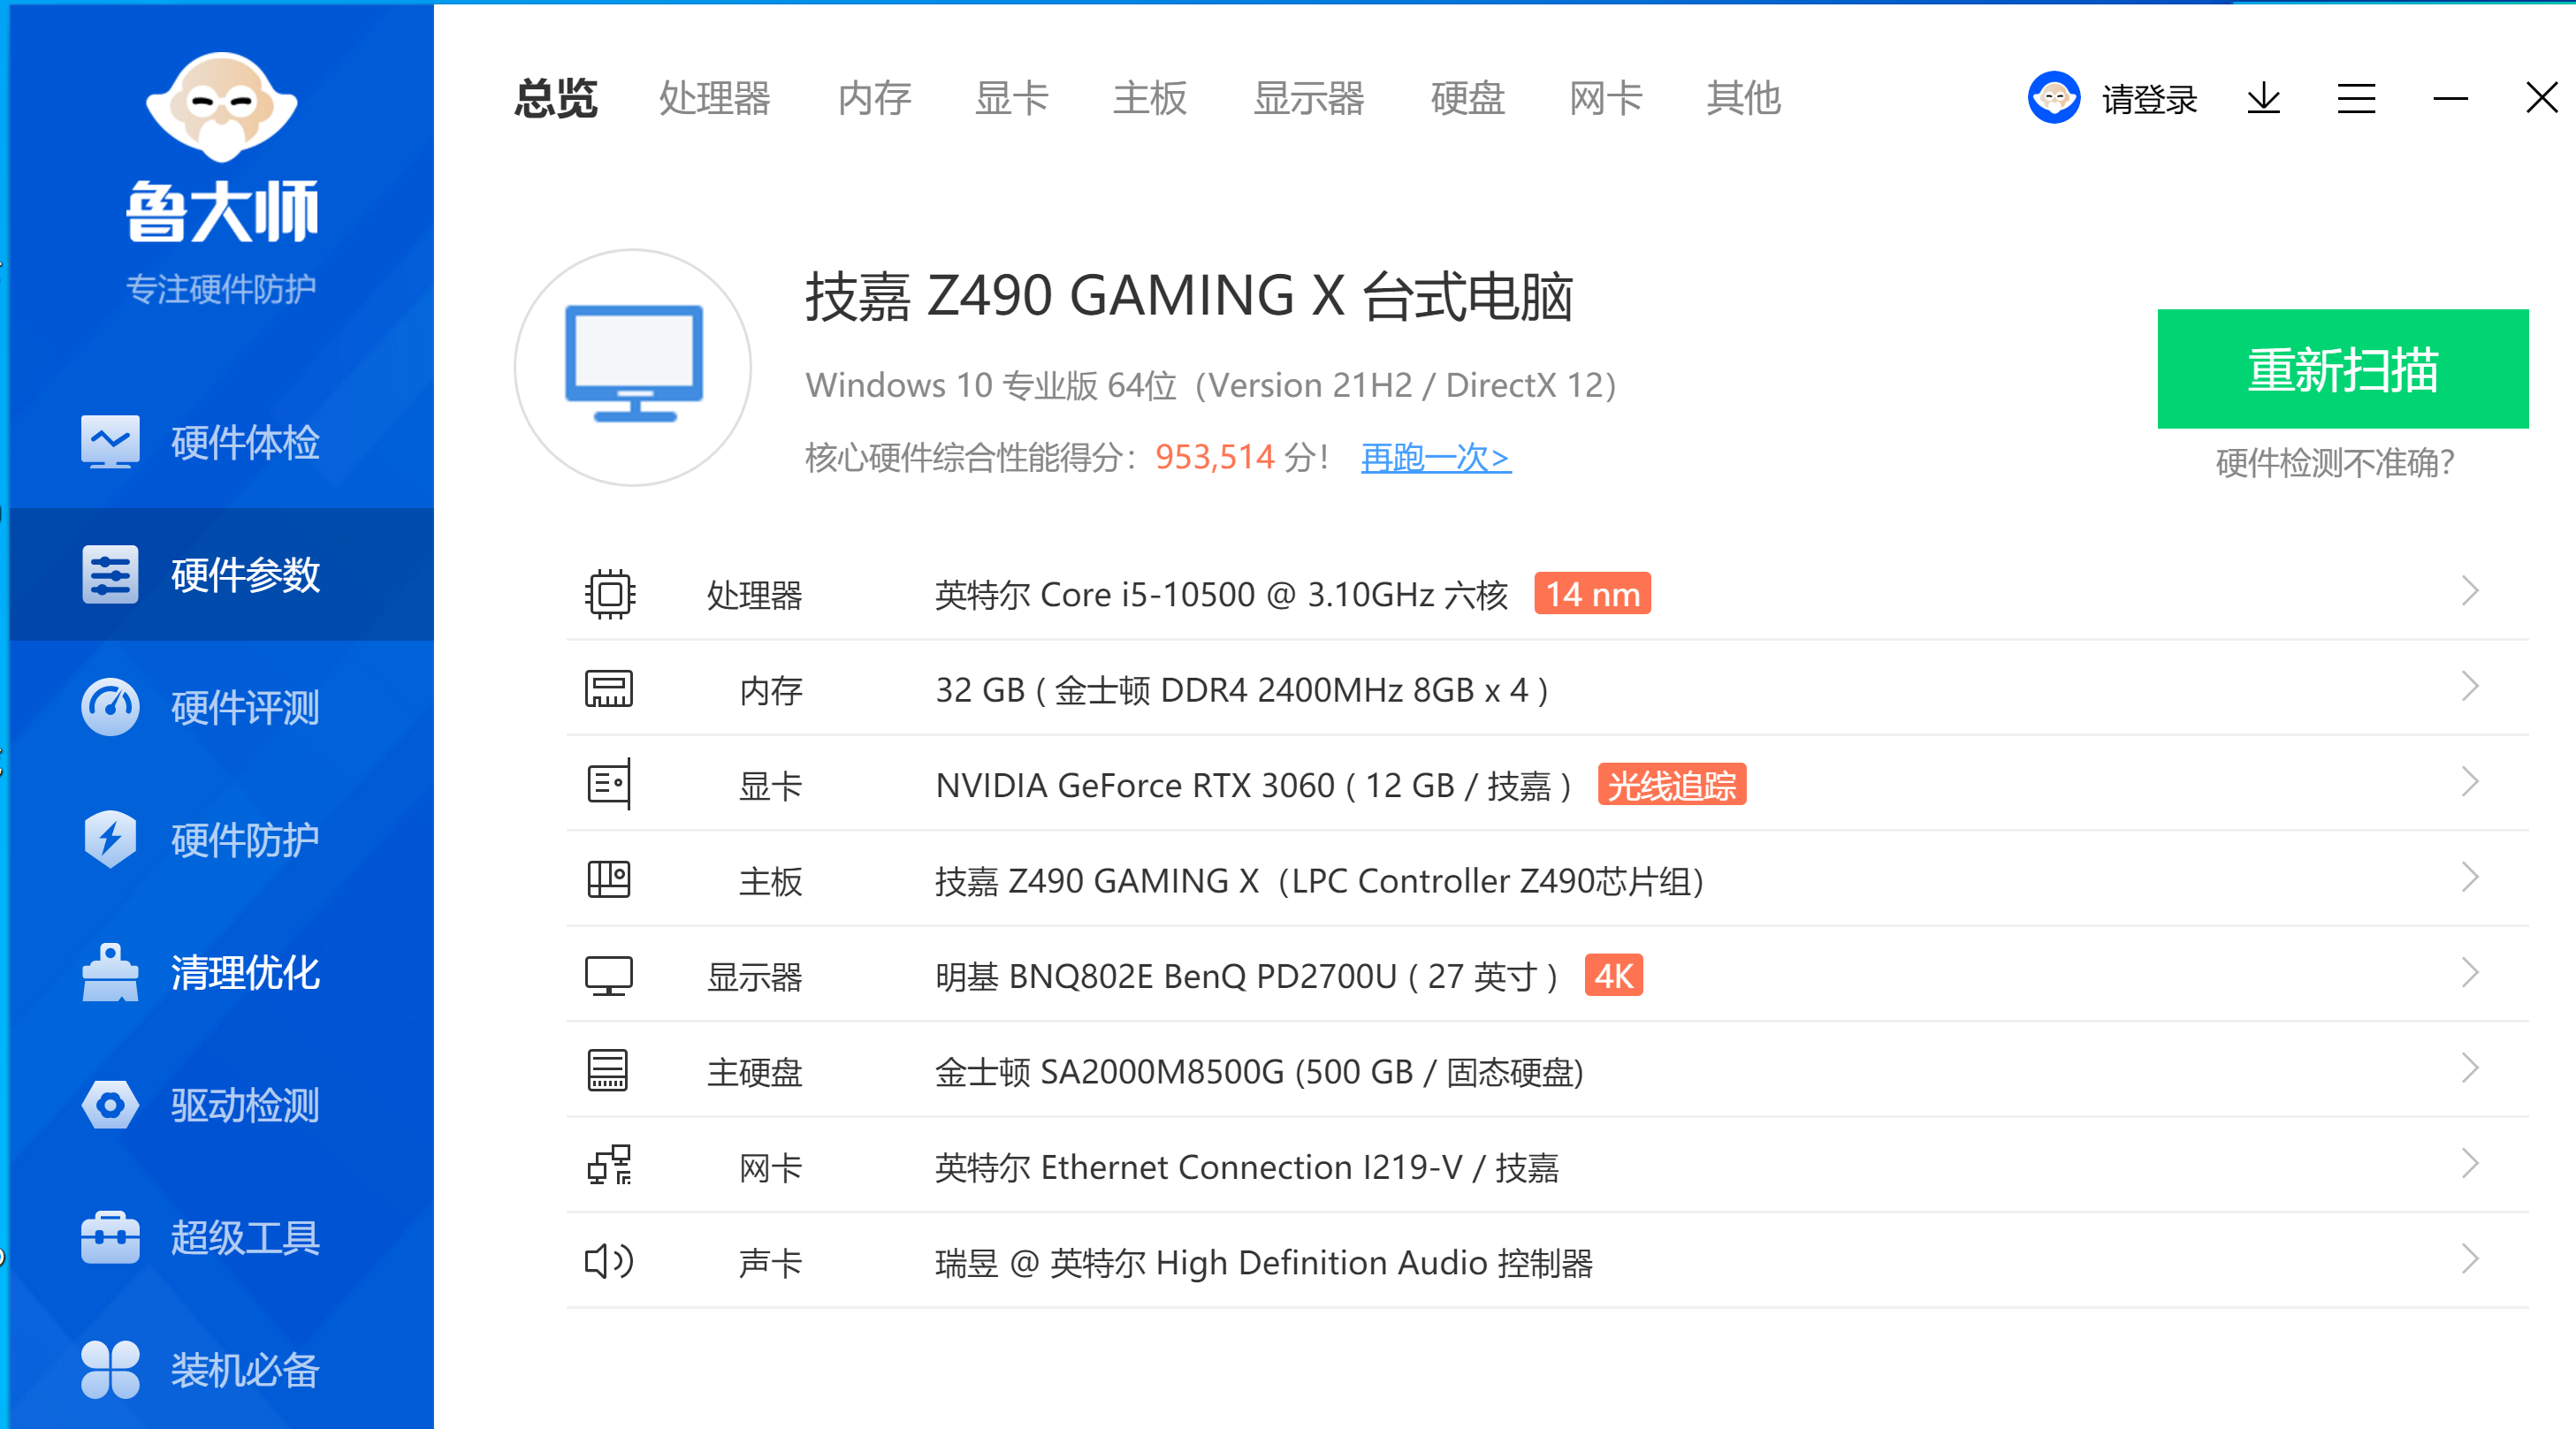This screenshot has height=1429, width=2576.
Task: Click the Windows 10 专业版 version text
Action: (1211, 385)
